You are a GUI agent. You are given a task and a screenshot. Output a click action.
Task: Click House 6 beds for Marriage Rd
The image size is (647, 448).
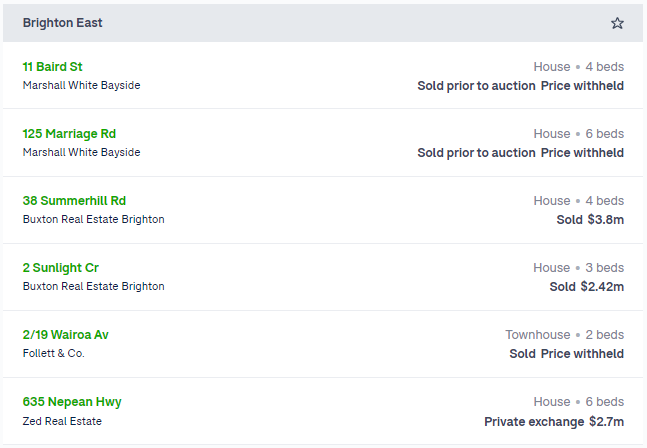coord(579,134)
